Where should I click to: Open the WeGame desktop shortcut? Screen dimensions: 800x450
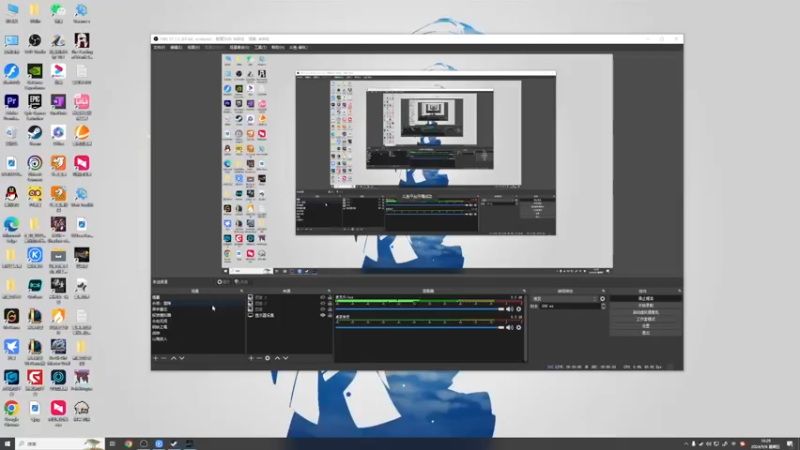[x=11, y=319]
